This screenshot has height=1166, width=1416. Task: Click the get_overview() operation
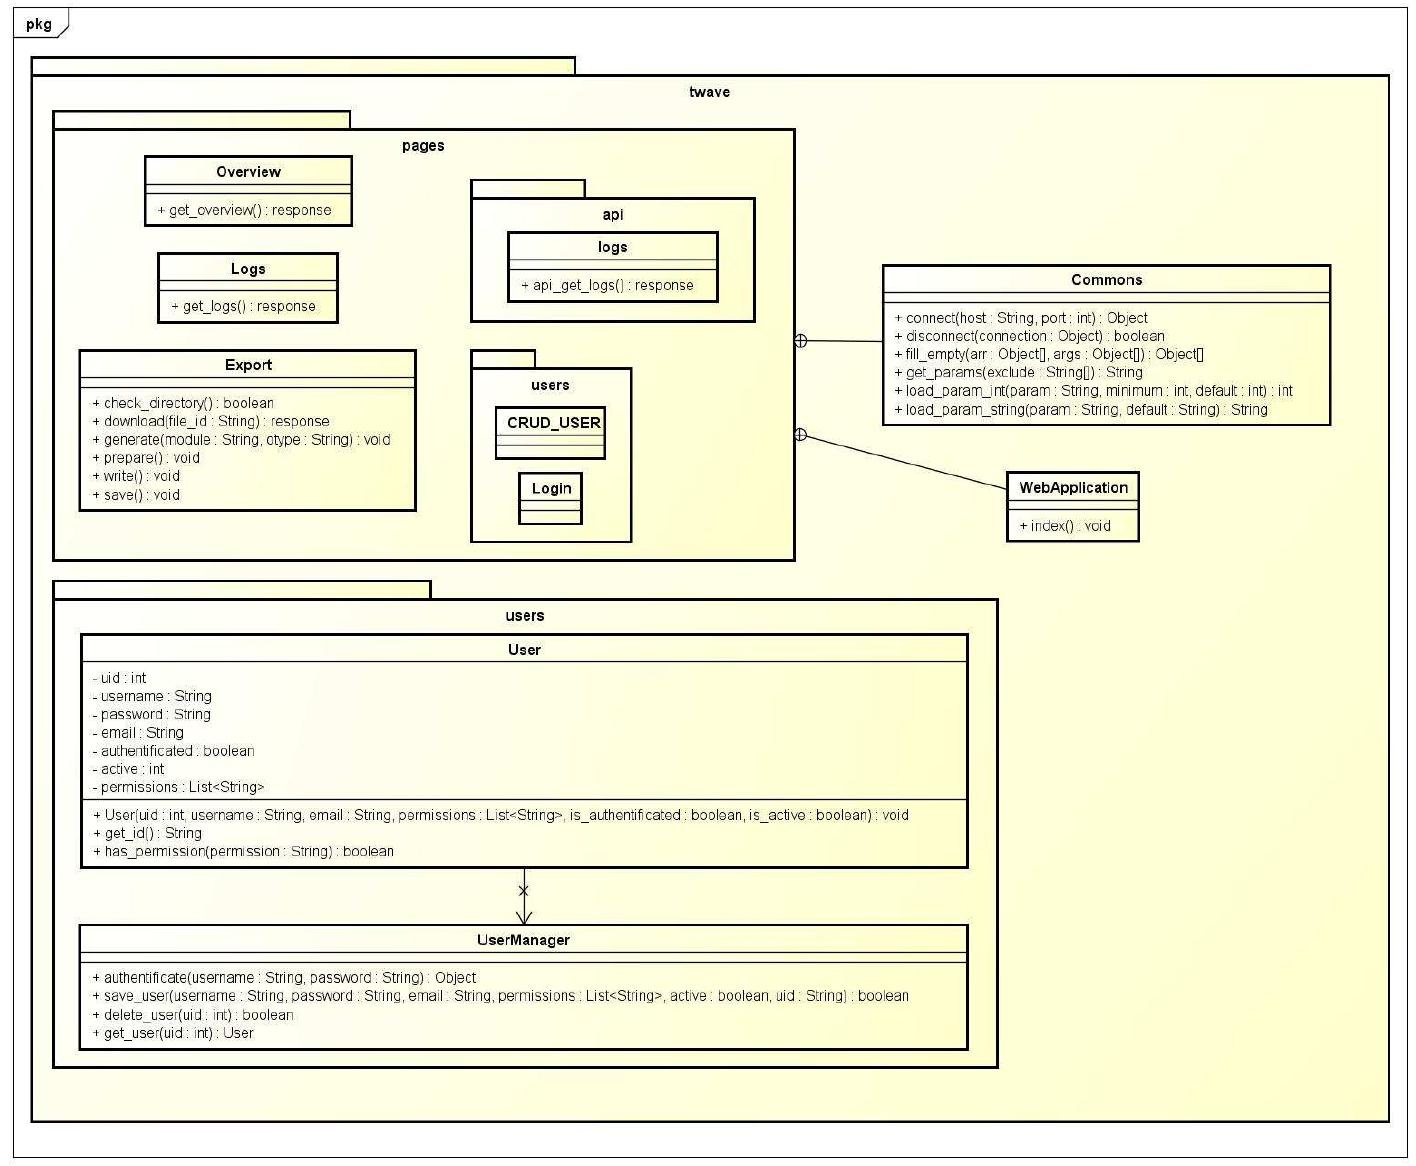pyautogui.click(x=244, y=210)
